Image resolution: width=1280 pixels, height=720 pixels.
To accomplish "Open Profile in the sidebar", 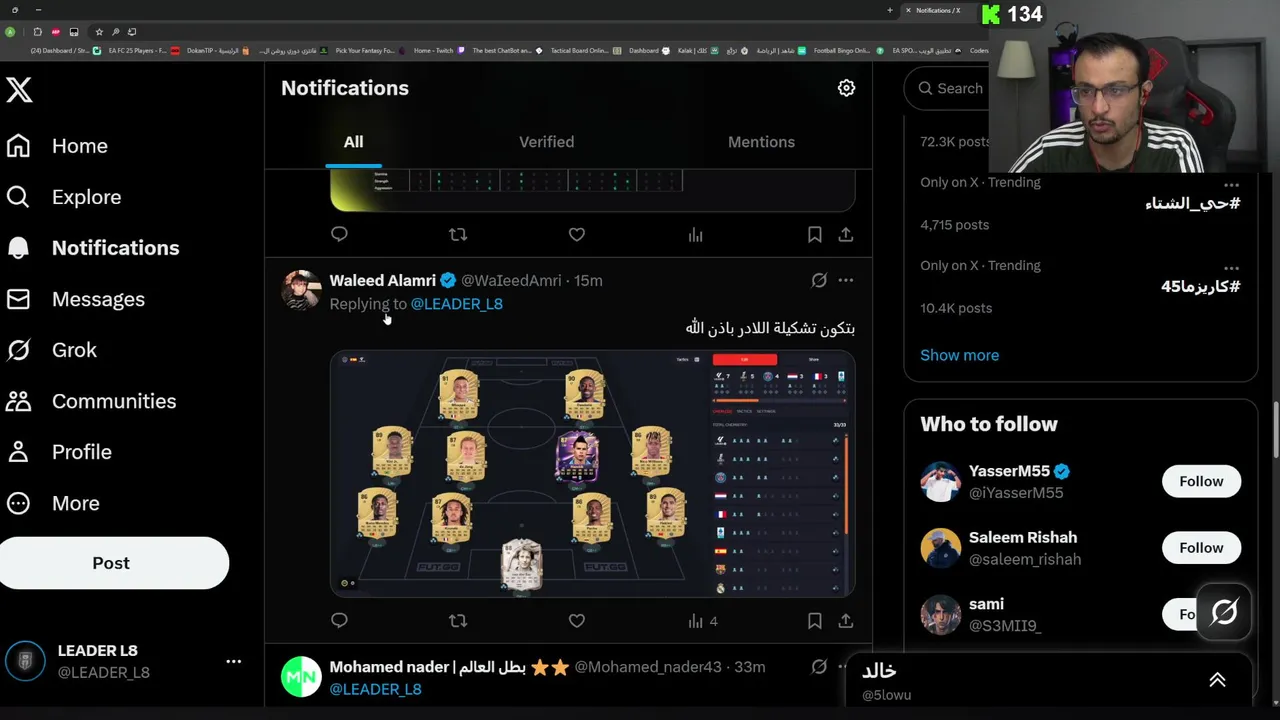I will [x=59, y=452].
